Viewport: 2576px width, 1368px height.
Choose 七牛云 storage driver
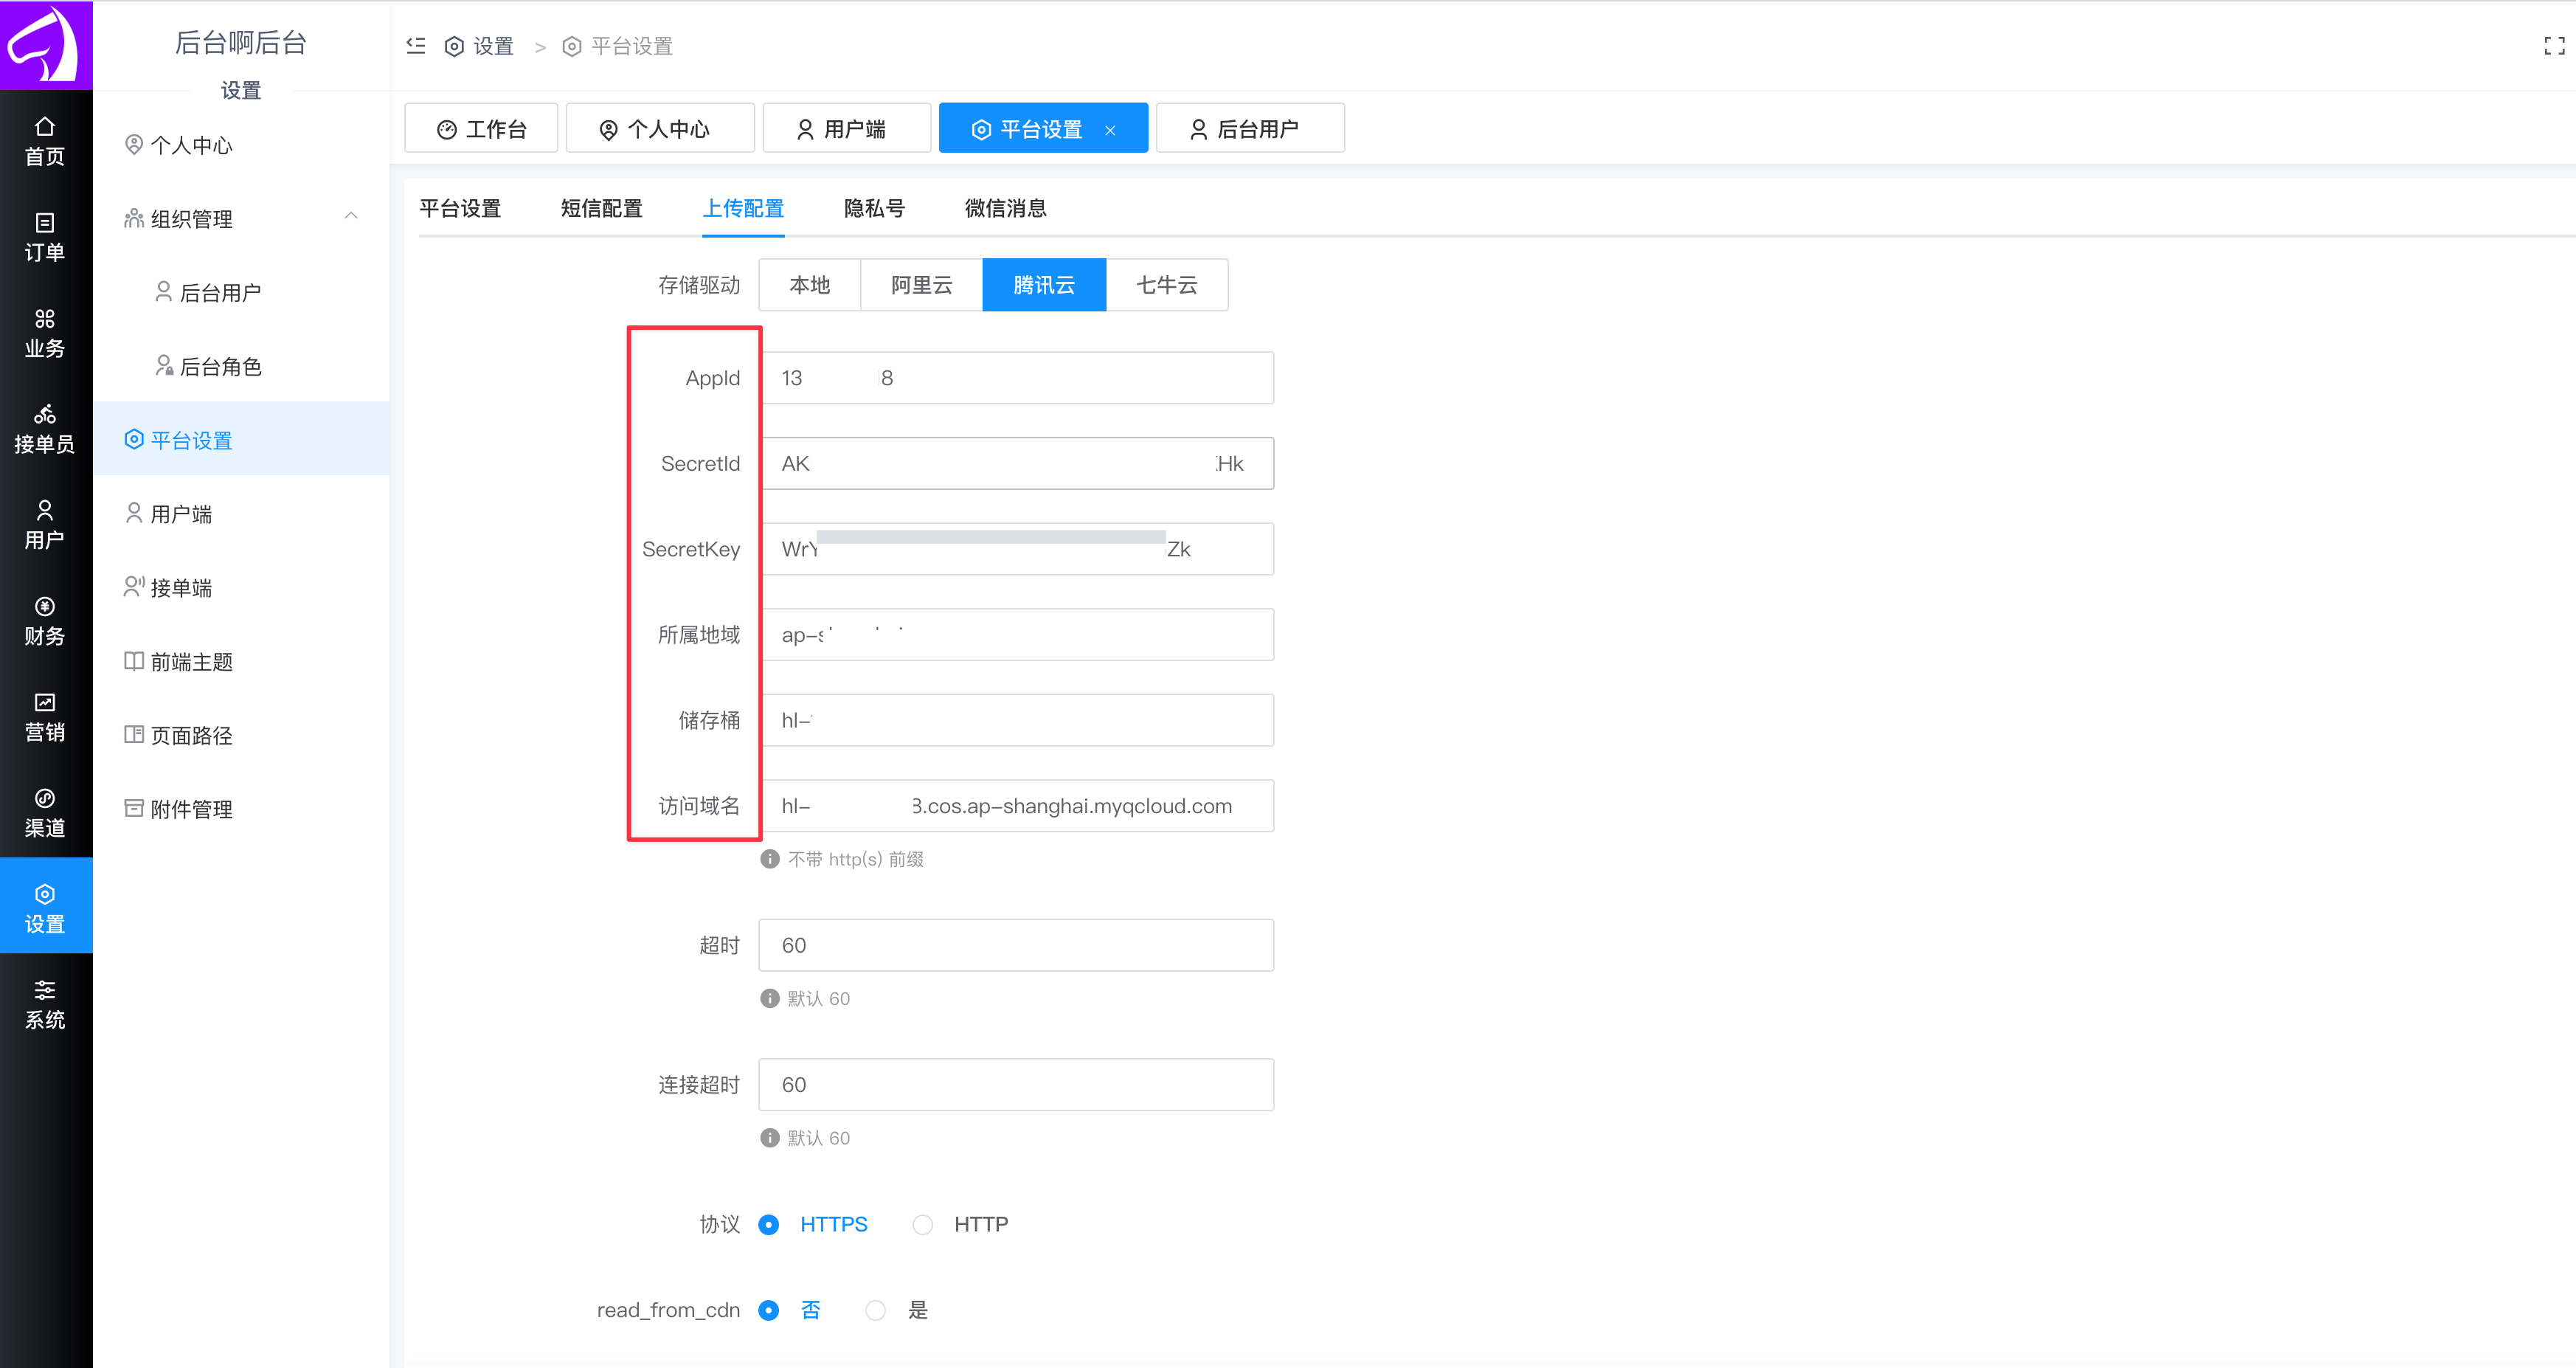coord(1167,285)
